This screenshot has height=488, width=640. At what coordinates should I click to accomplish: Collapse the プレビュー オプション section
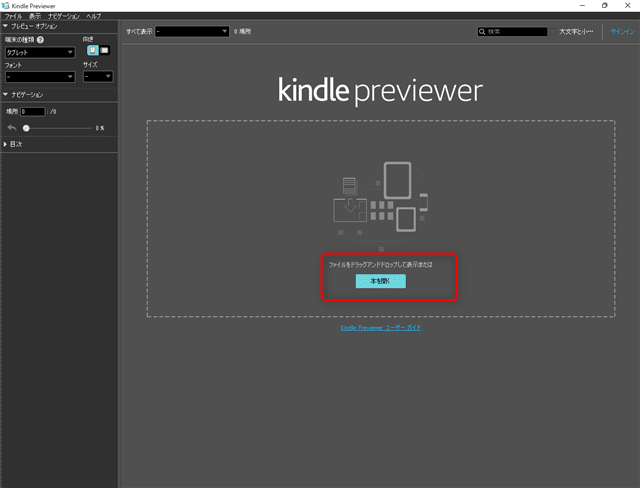(5, 26)
